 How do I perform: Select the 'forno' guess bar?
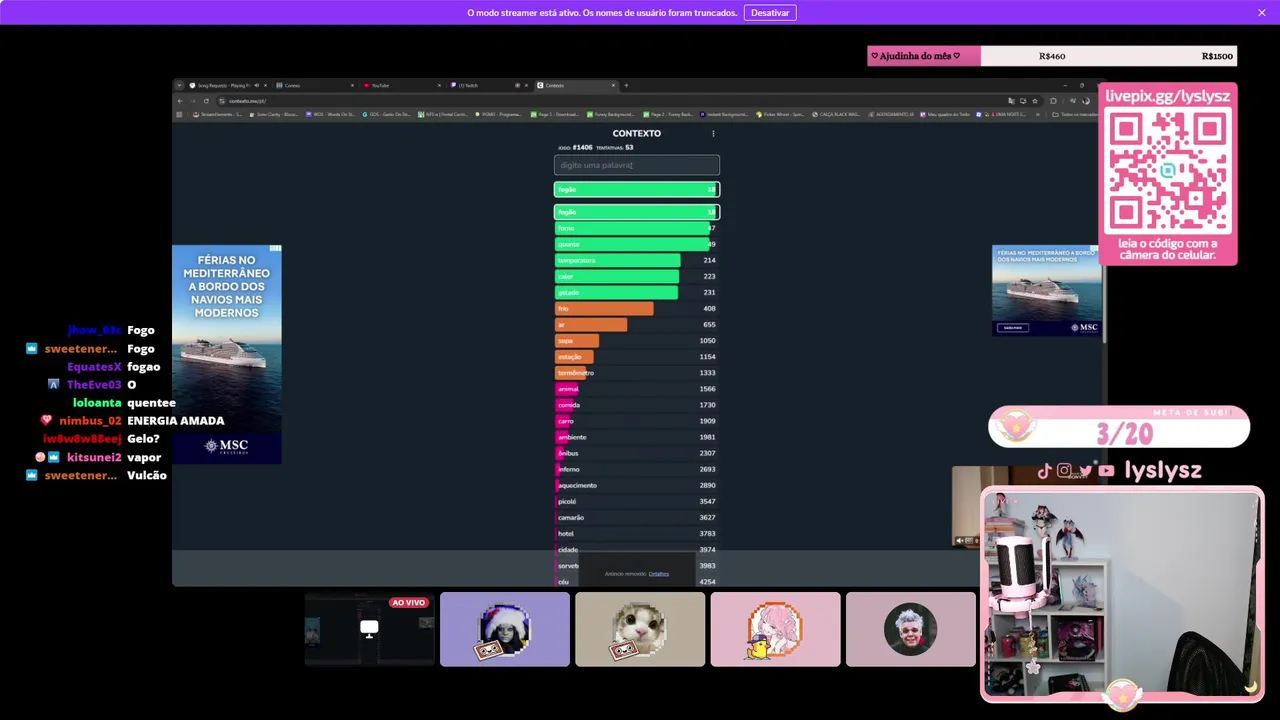[x=637, y=228]
